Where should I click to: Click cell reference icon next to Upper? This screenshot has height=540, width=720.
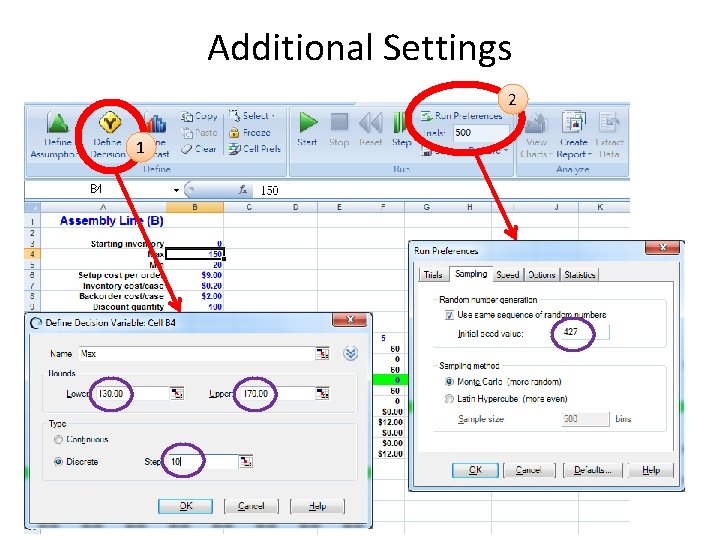[x=322, y=394]
